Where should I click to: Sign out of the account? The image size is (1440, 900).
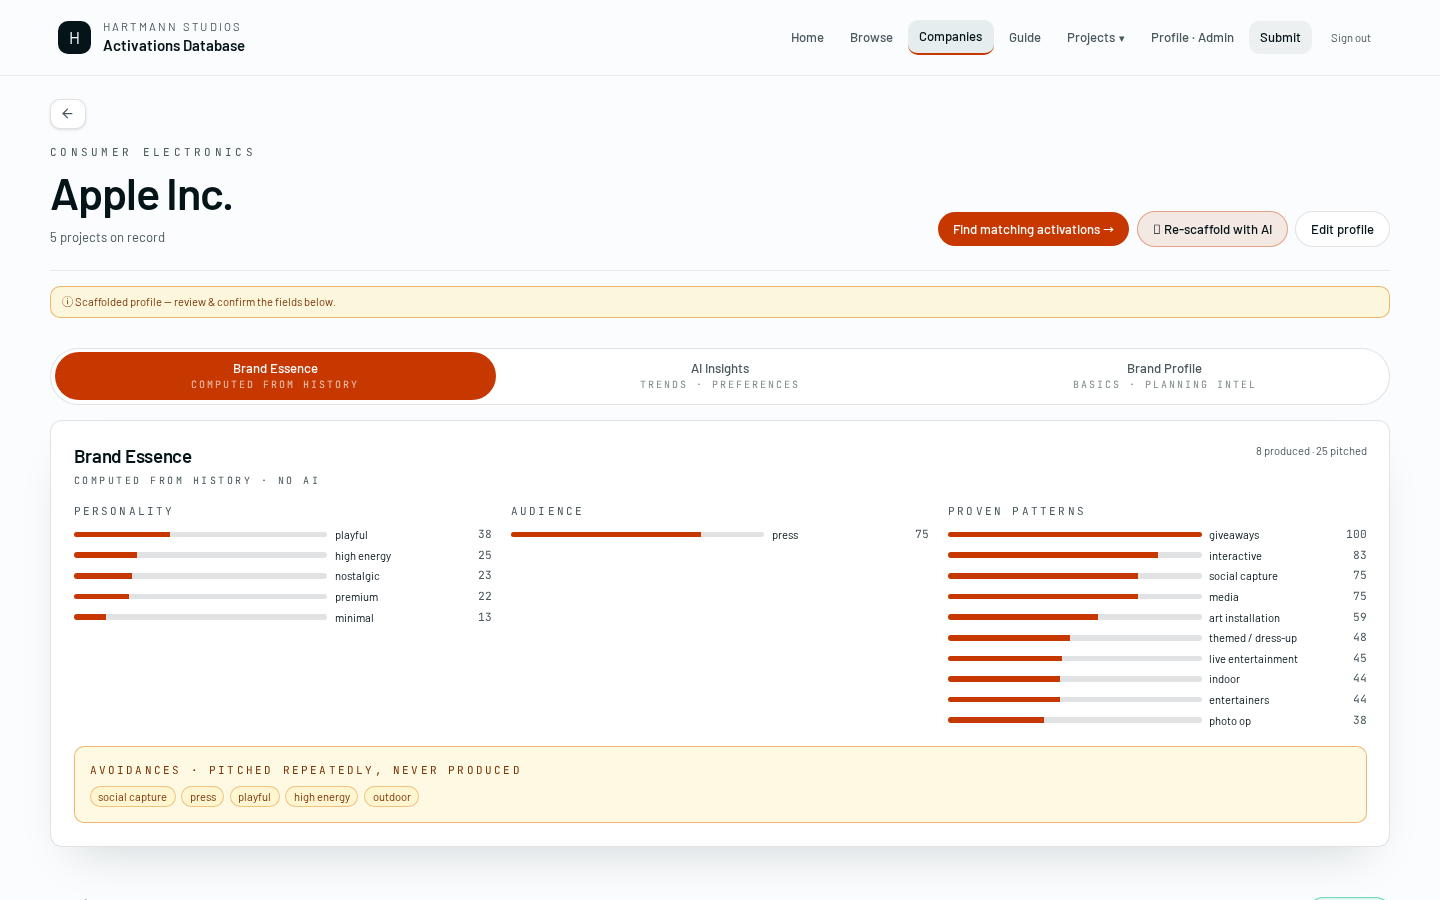[1350, 38]
